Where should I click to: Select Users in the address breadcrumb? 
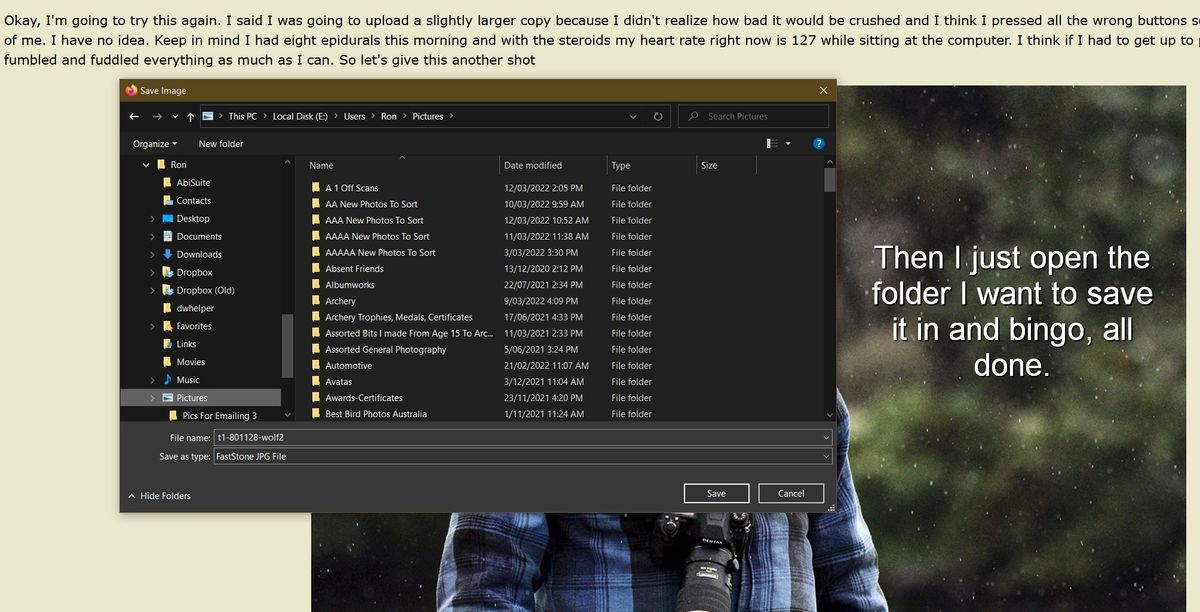click(354, 116)
